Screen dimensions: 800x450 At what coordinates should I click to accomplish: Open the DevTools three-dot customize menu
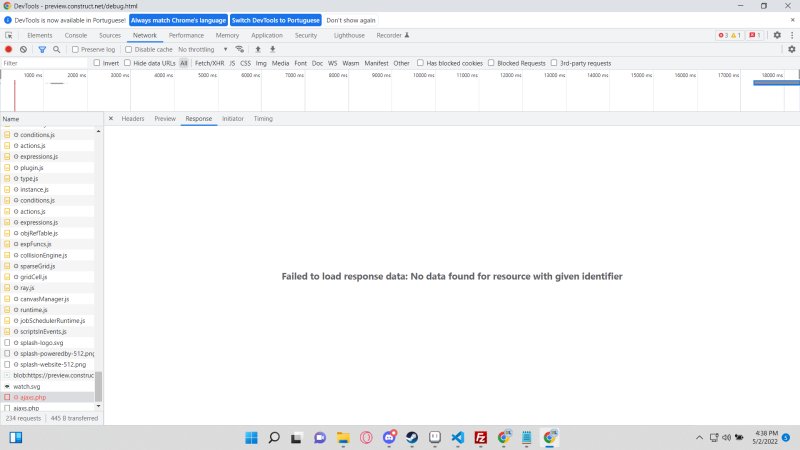790,35
